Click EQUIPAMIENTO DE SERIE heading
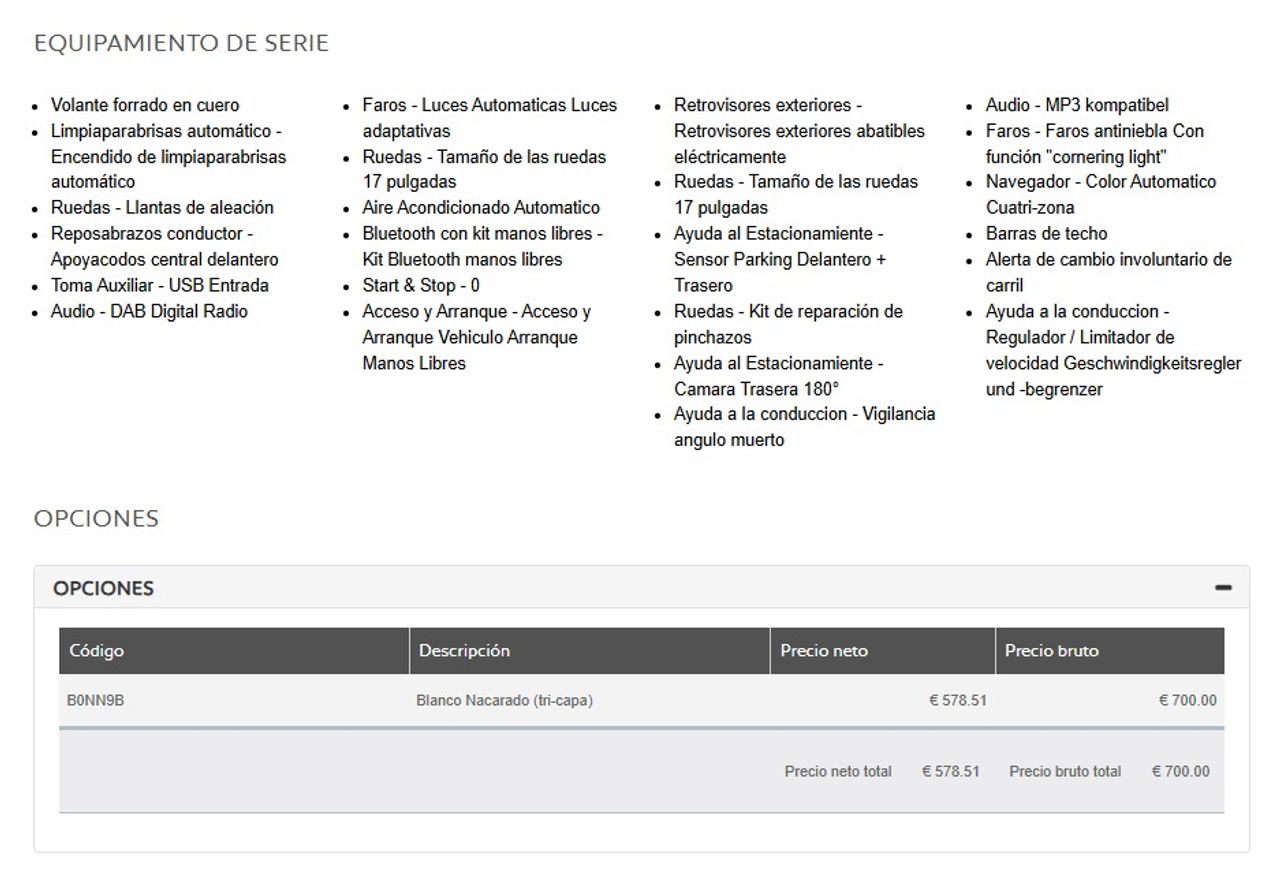The image size is (1280, 884). pos(181,44)
